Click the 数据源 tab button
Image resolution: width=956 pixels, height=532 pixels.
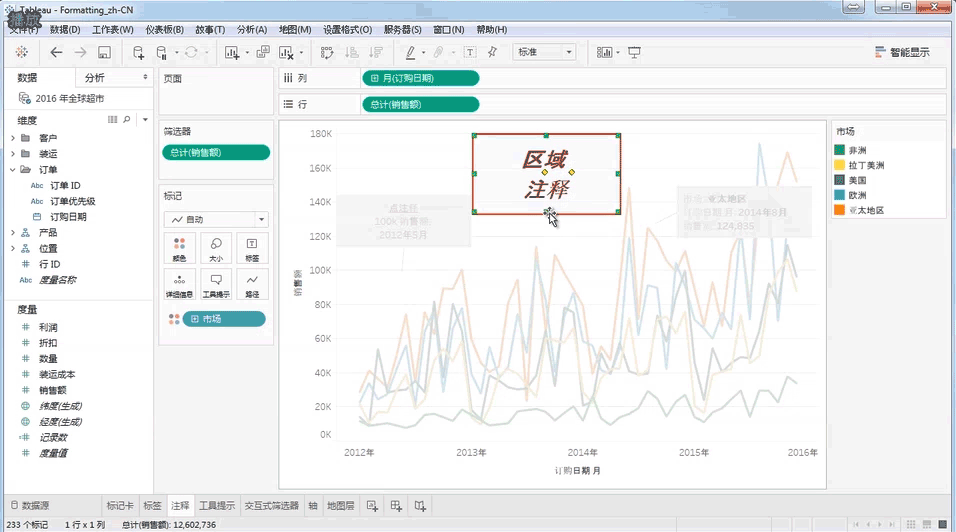tap(34, 506)
